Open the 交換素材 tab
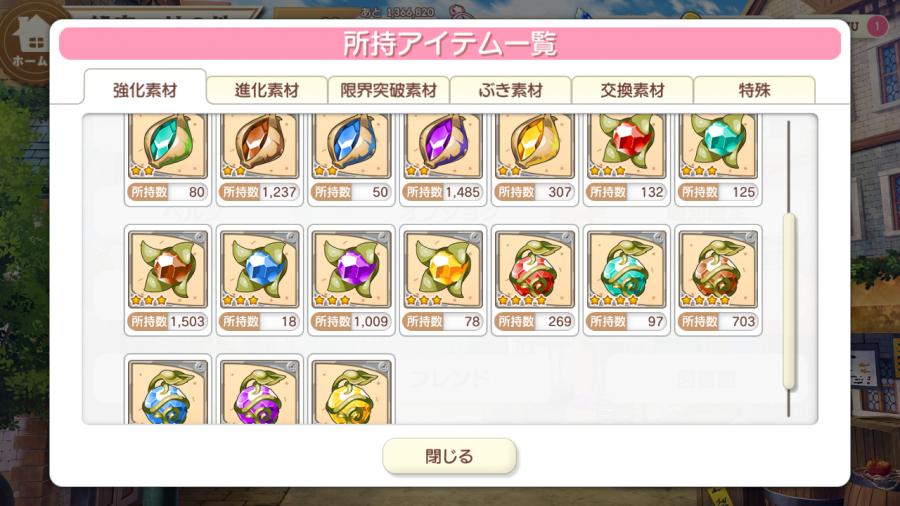This screenshot has width=900, height=506. point(632,90)
